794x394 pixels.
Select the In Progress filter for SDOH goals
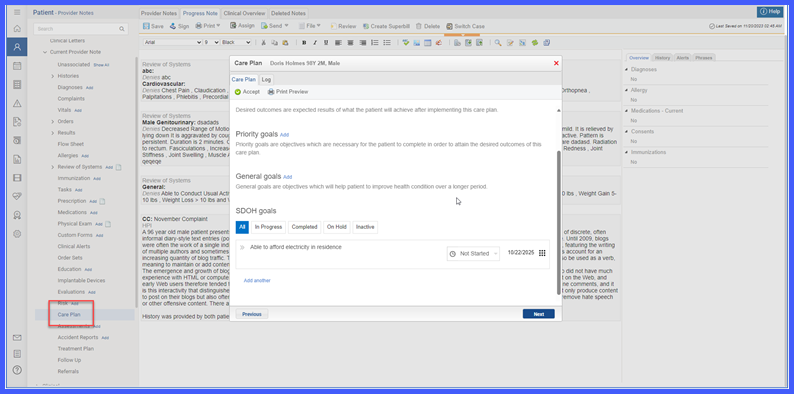pyautogui.click(x=268, y=227)
